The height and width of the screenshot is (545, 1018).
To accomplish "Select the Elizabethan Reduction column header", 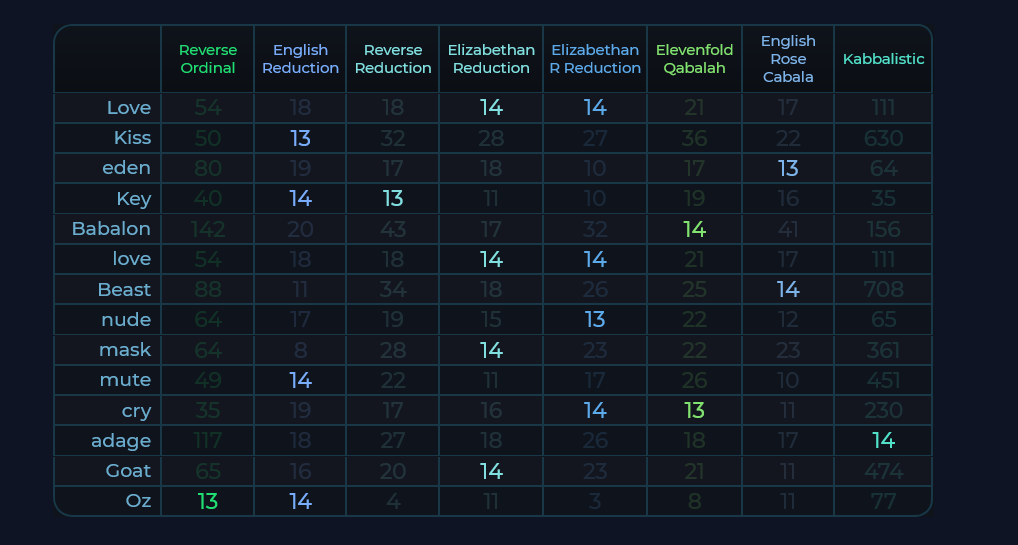I will tap(491, 59).
